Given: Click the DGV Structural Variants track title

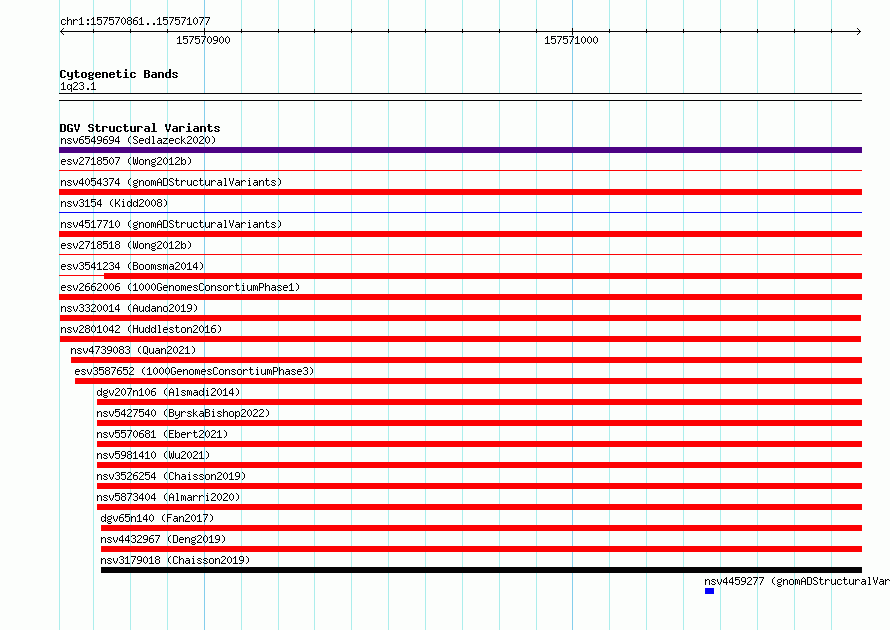Looking at the screenshot, I should pyautogui.click(x=140, y=128).
